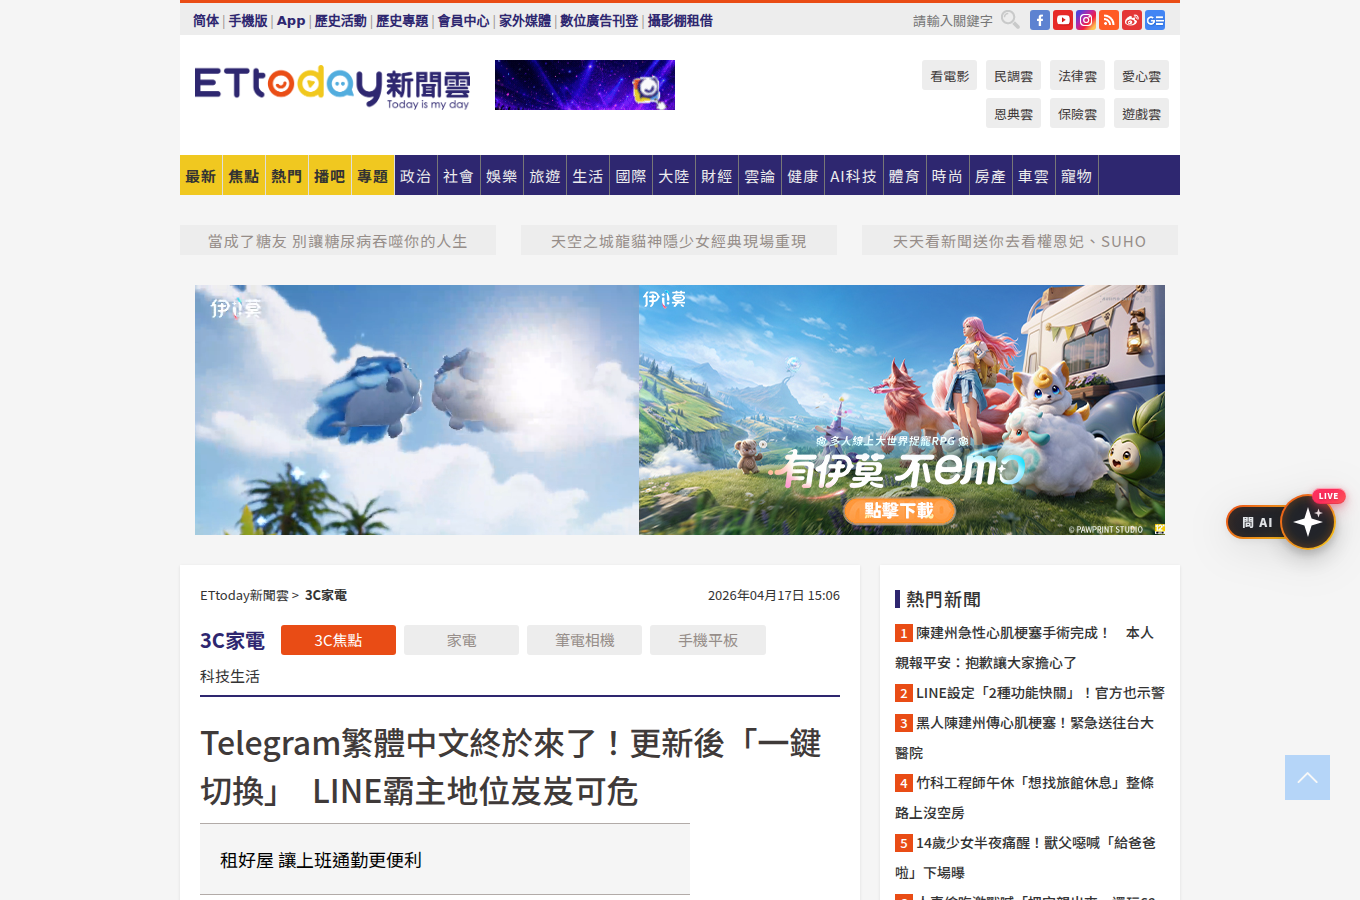Open the 體育 navigation item
This screenshot has width=1360, height=900.
point(904,176)
